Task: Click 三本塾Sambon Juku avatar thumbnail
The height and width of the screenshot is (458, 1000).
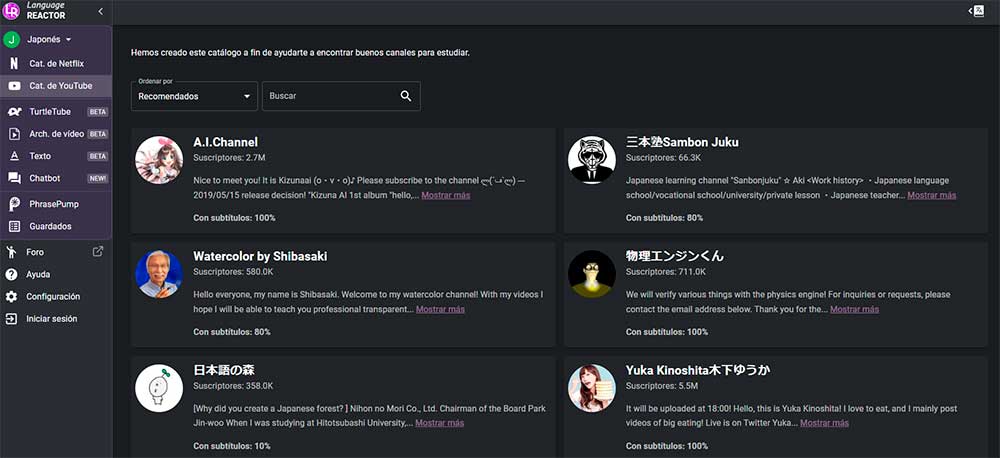Action: tap(592, 160)
